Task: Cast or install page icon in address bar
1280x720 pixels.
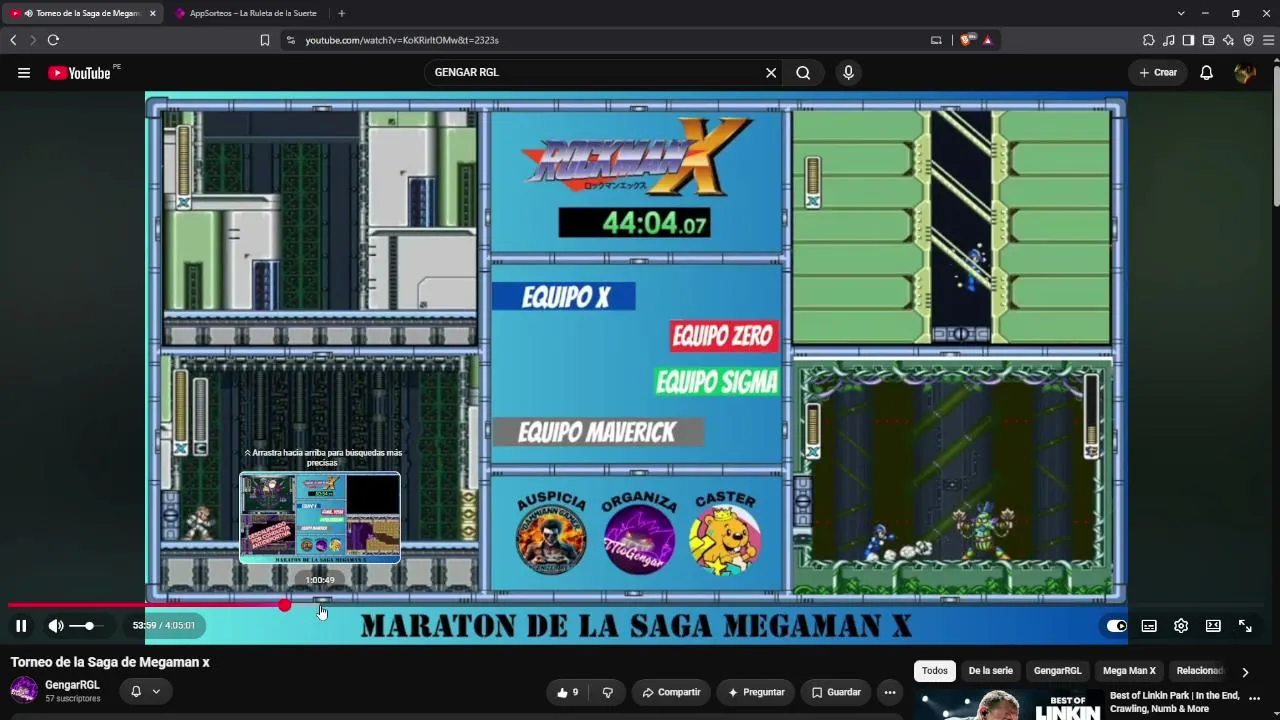Action: [936, 40]
